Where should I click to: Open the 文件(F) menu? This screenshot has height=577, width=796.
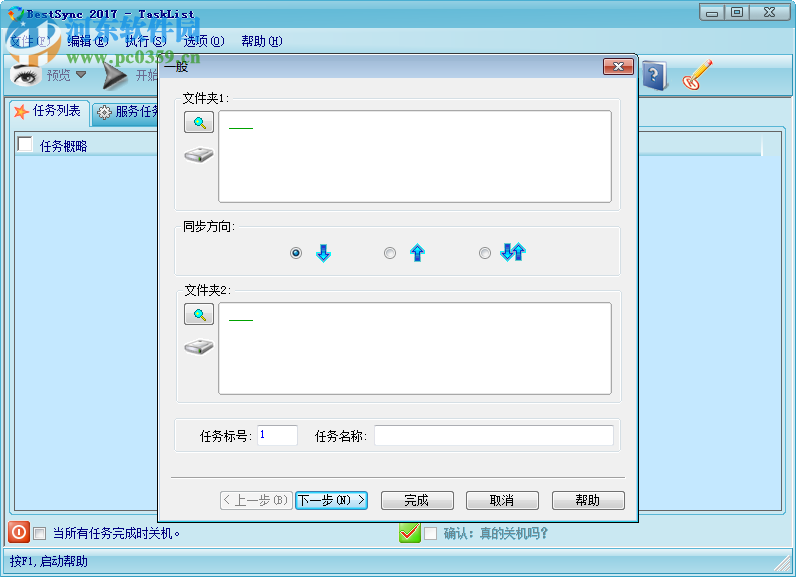(x=29, y=41)
